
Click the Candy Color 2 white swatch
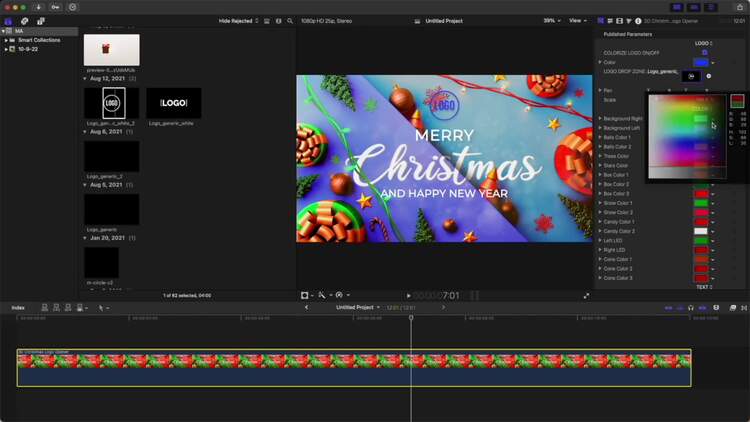click(x=701, y=231)
